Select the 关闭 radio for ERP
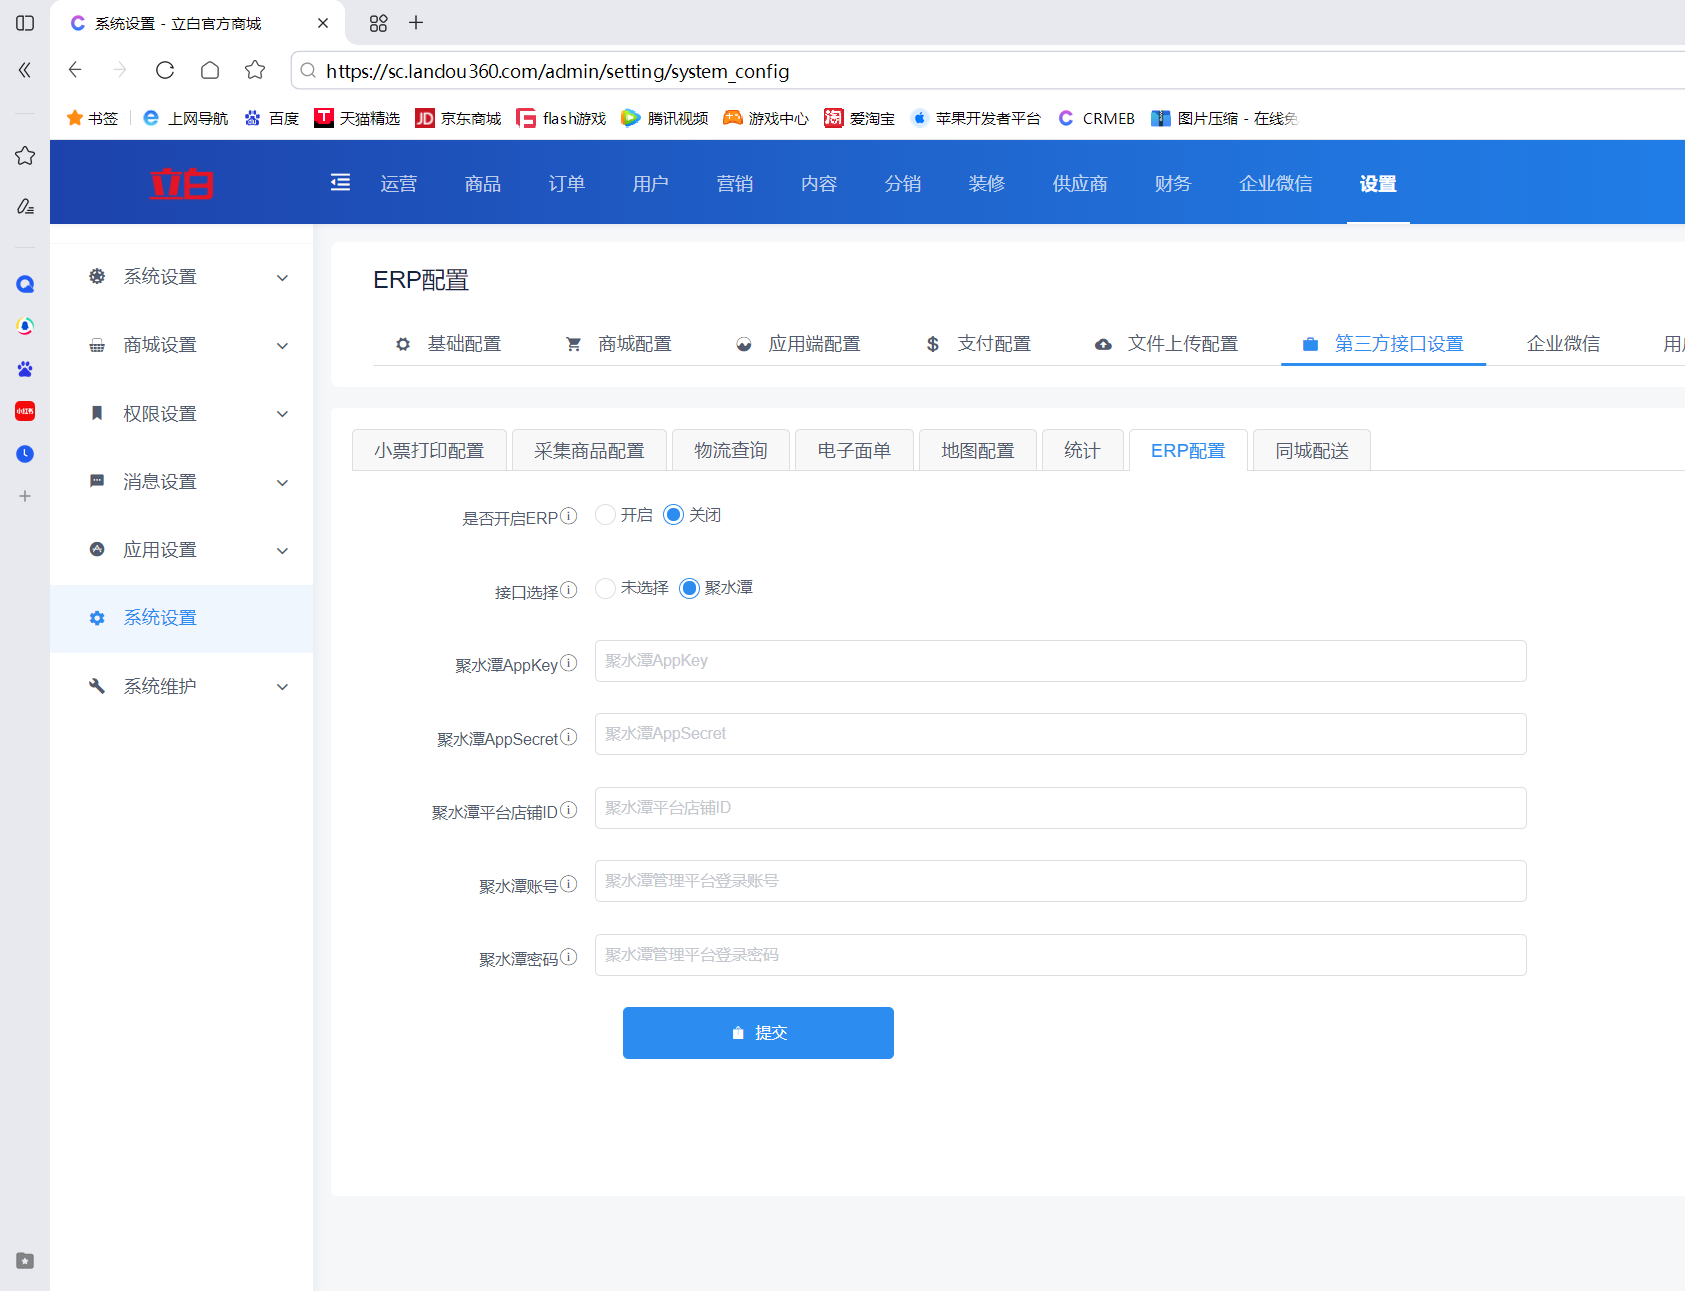 tap(673, 515)
